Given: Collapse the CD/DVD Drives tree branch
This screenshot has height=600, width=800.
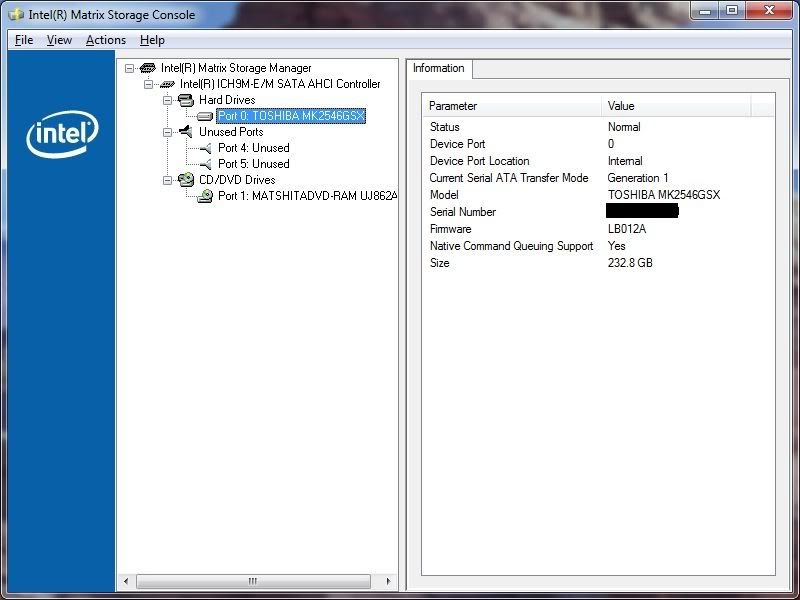Looking at the screenshot, I should [x=167, y=180].
